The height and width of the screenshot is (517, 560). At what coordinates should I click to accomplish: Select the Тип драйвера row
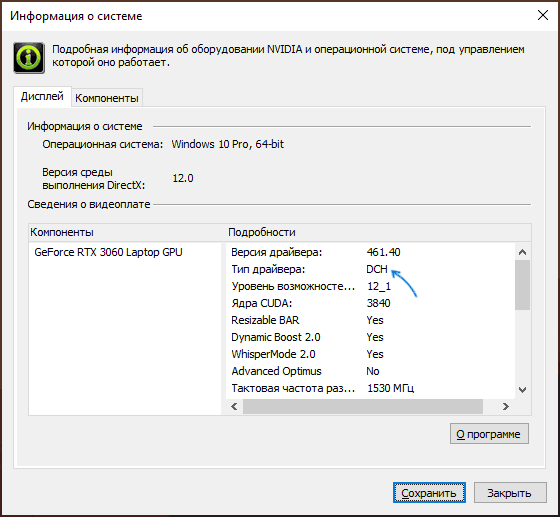[x=370, y=269]
